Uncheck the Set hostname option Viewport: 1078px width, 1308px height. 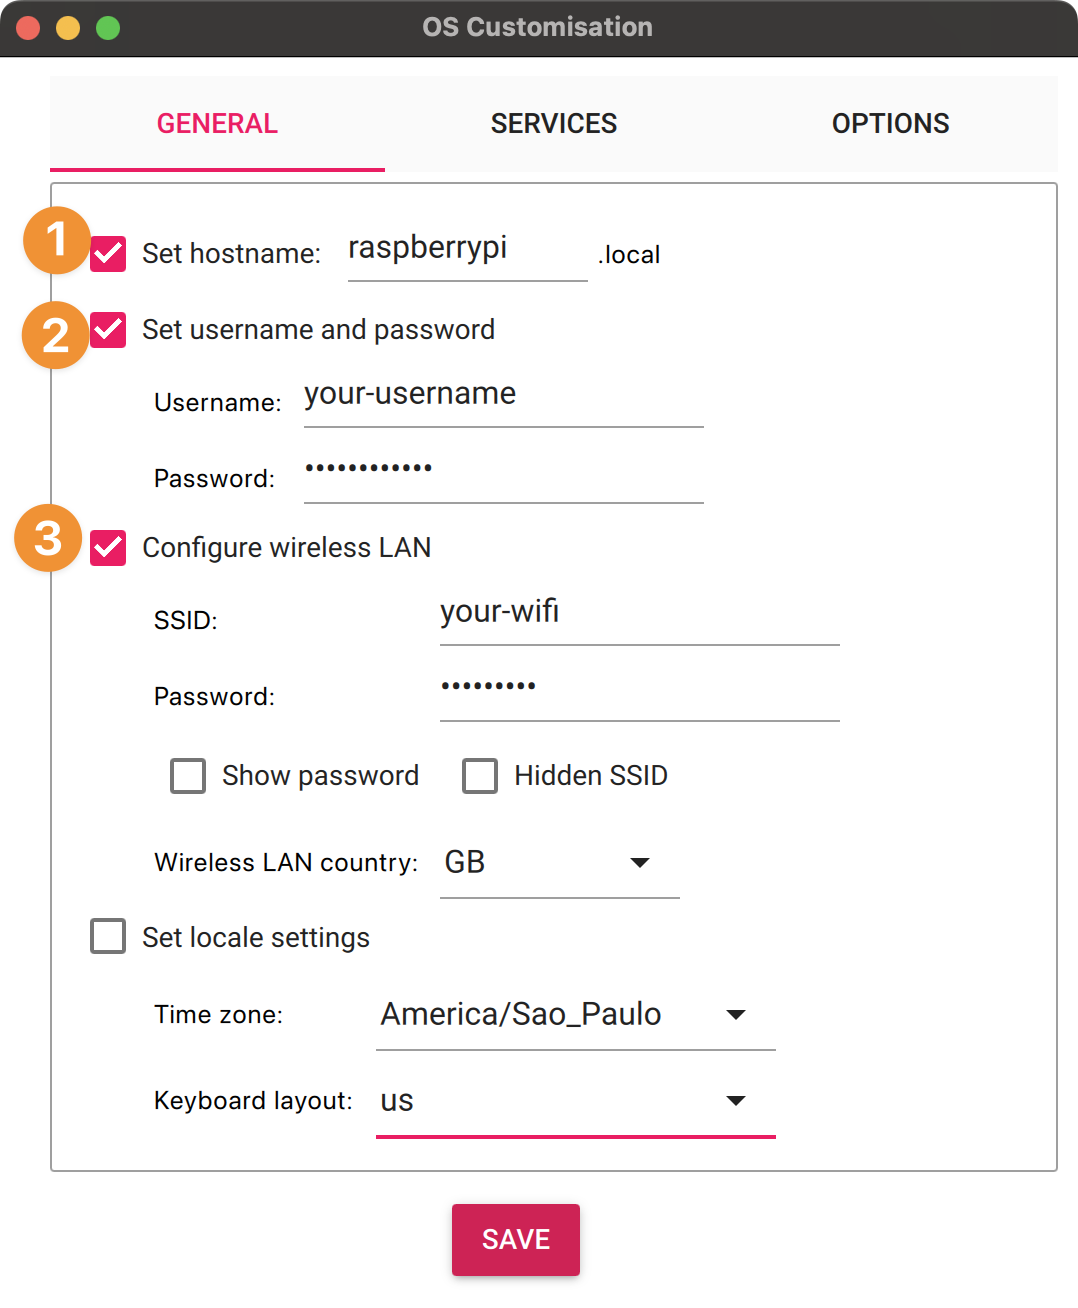click(x=107, y=254)
